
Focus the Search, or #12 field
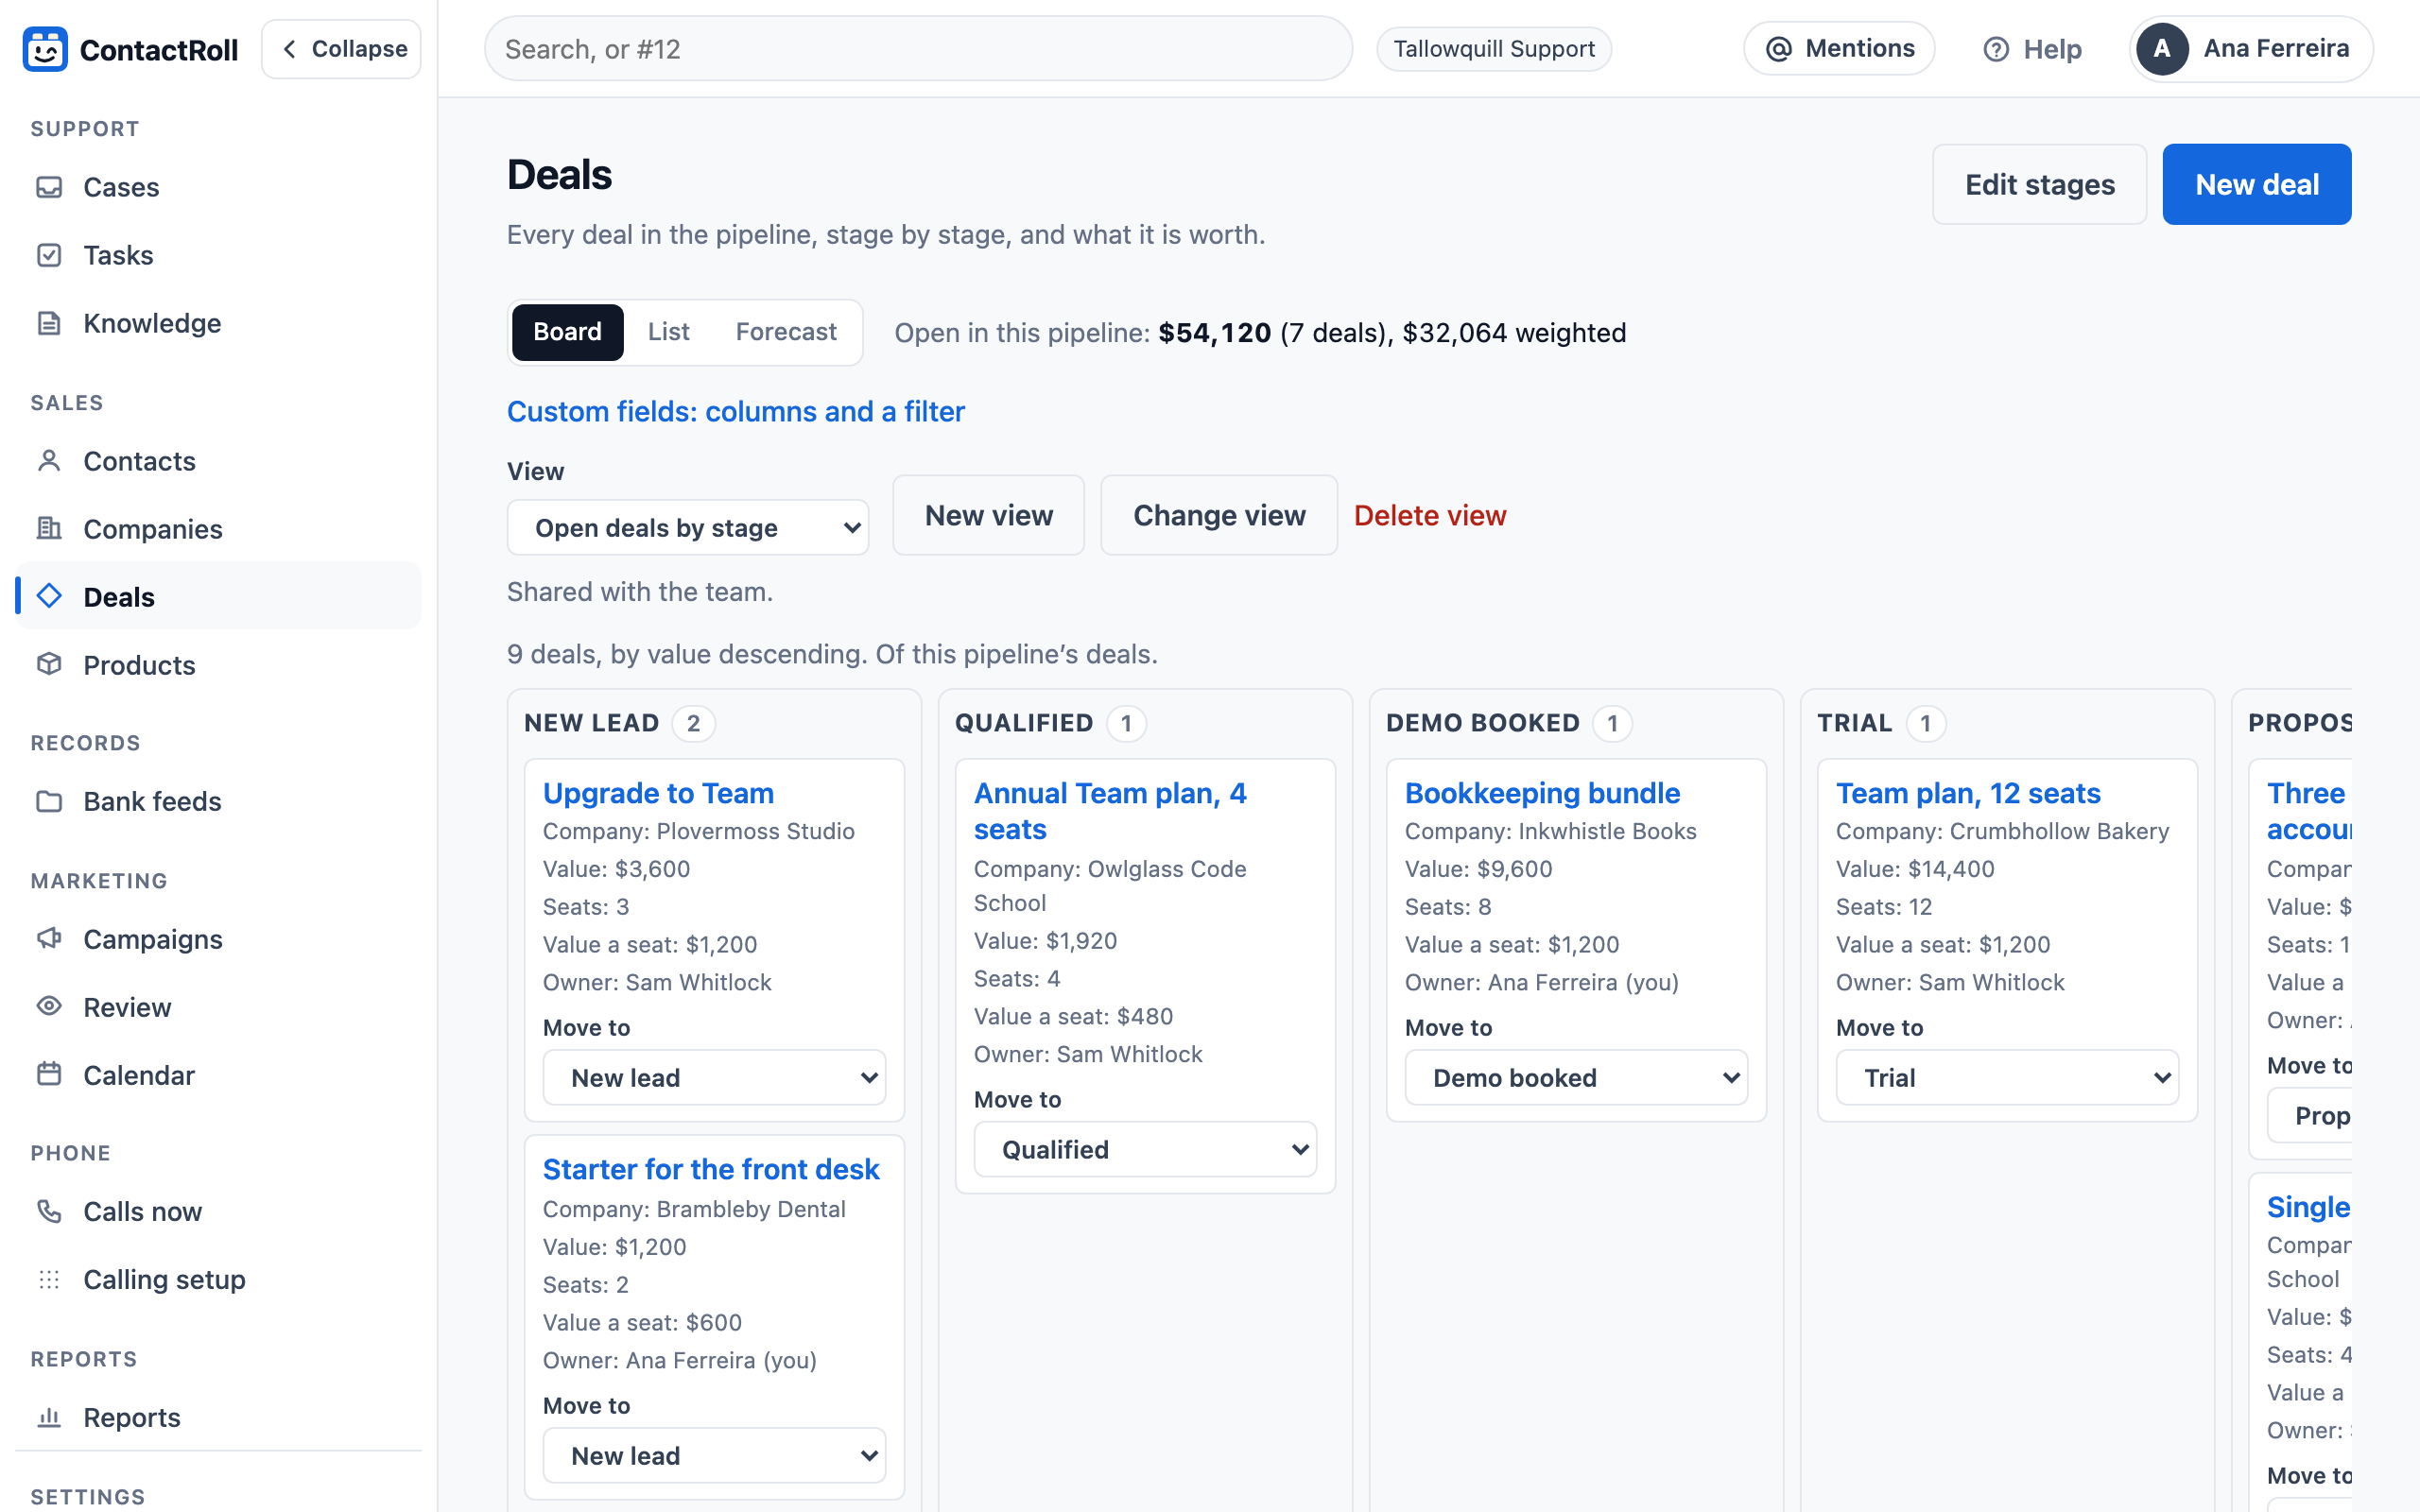point(918,49)
